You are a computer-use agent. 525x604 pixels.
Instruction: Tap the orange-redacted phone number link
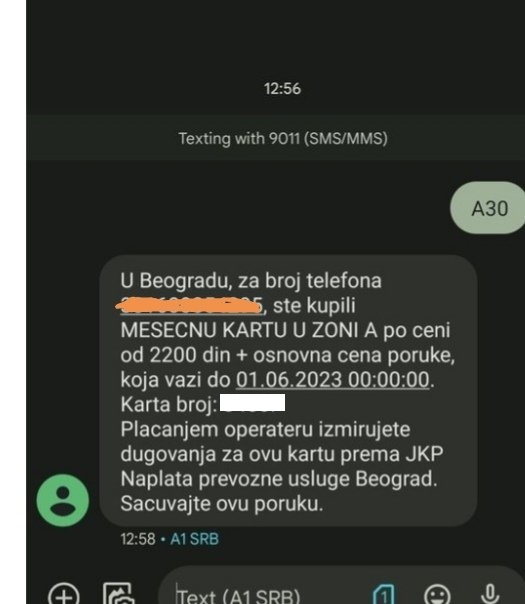click(x=191, y=305)
